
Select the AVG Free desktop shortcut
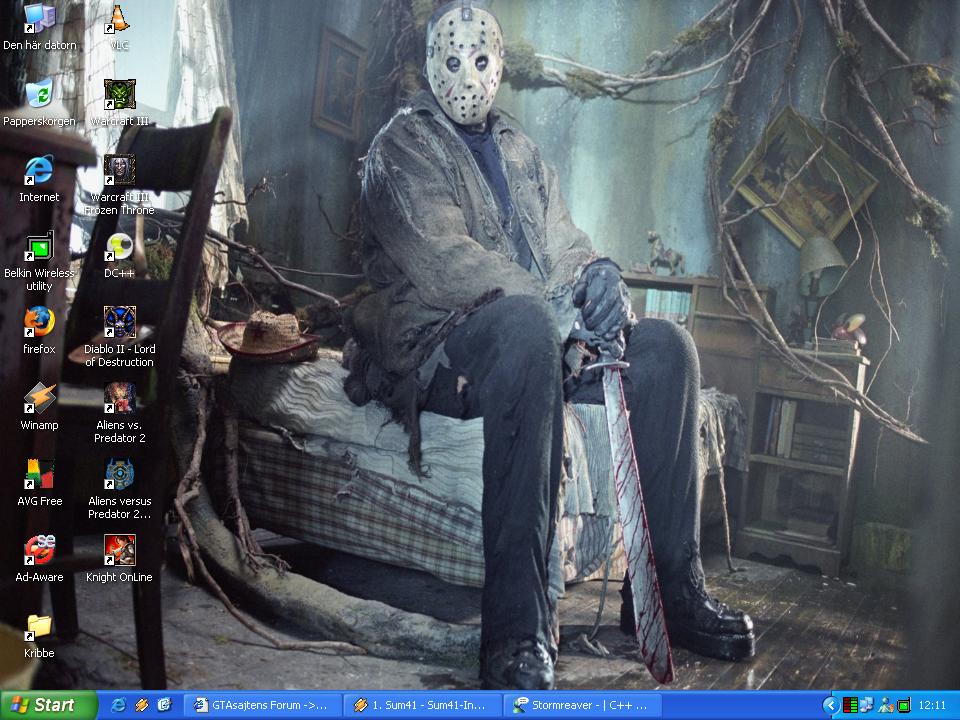(x=40, y=482)
